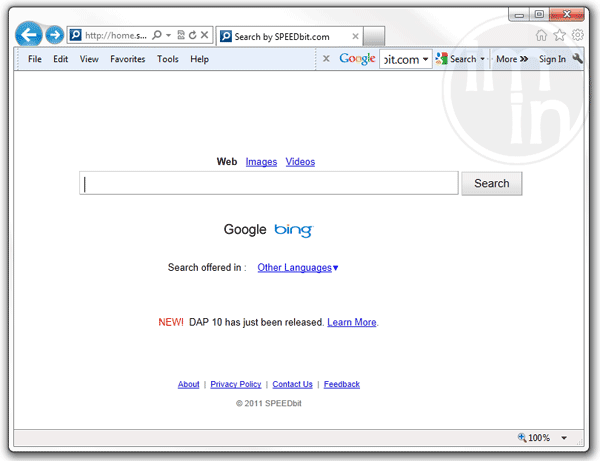
Task: Open zoom level dropdown arrow
Action: tap(564, 438)
